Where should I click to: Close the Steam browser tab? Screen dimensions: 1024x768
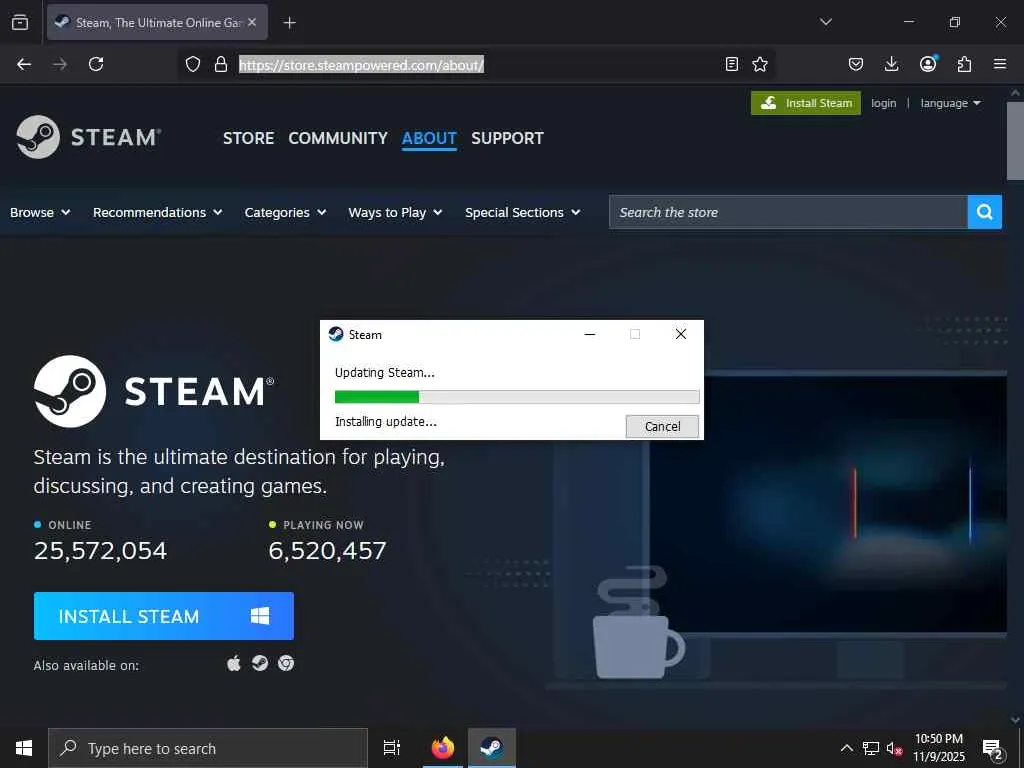click(252, 22)
